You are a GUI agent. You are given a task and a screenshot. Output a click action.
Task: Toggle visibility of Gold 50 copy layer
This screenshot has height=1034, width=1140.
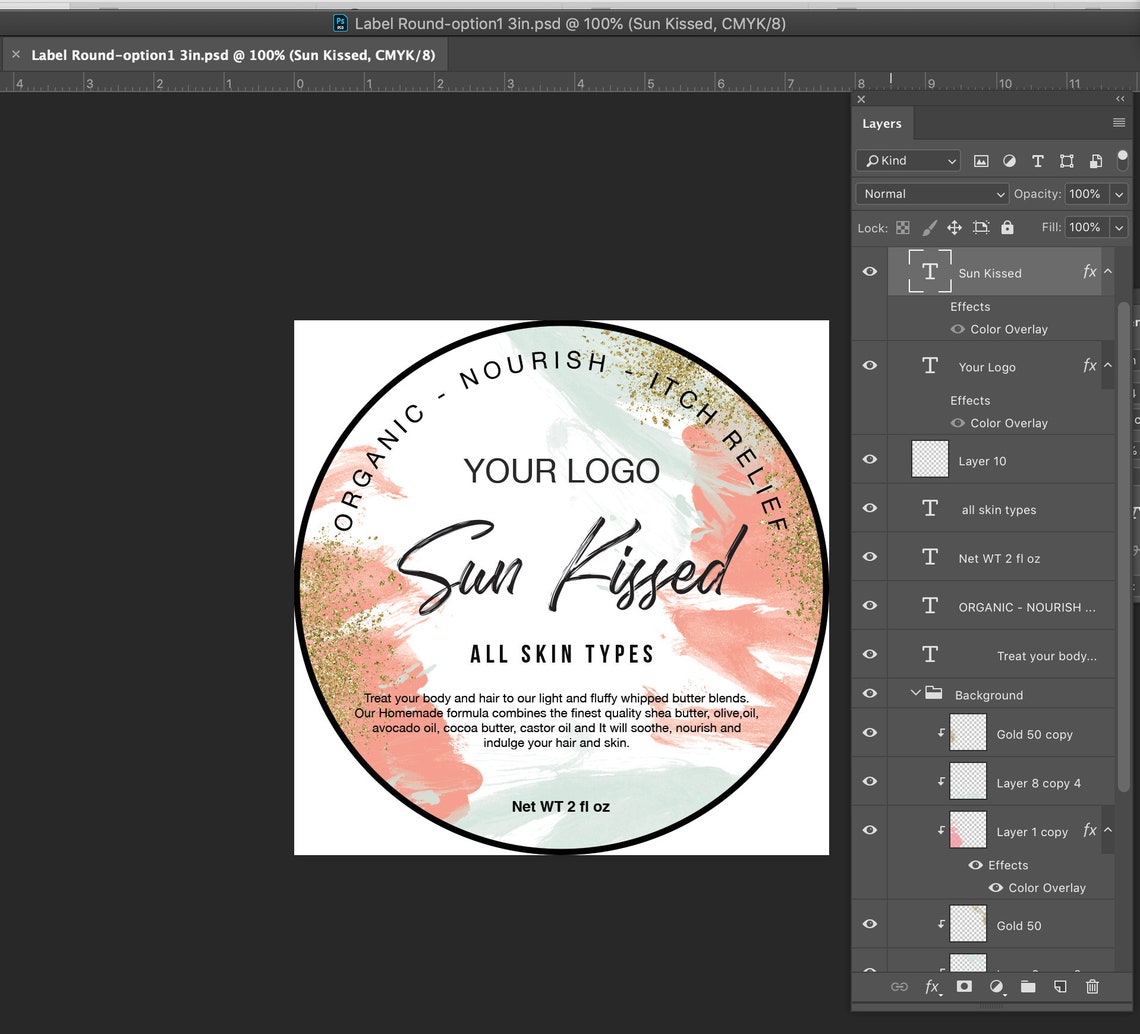pyautogui.click(x=869, y=733)
